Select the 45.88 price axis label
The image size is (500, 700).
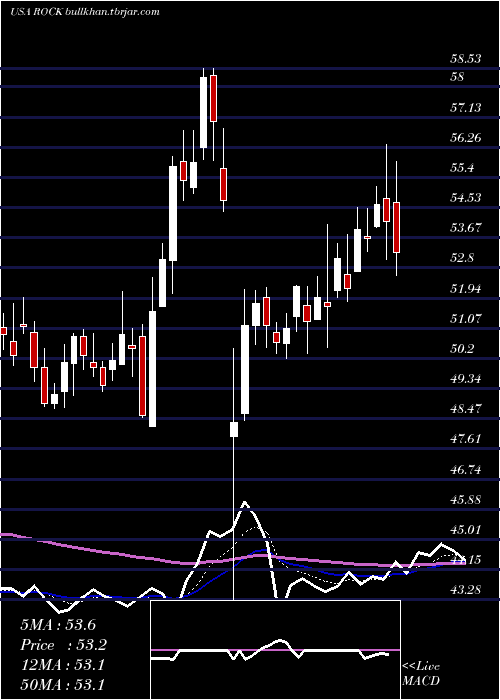pyautogui.click(x=465, y=500)
